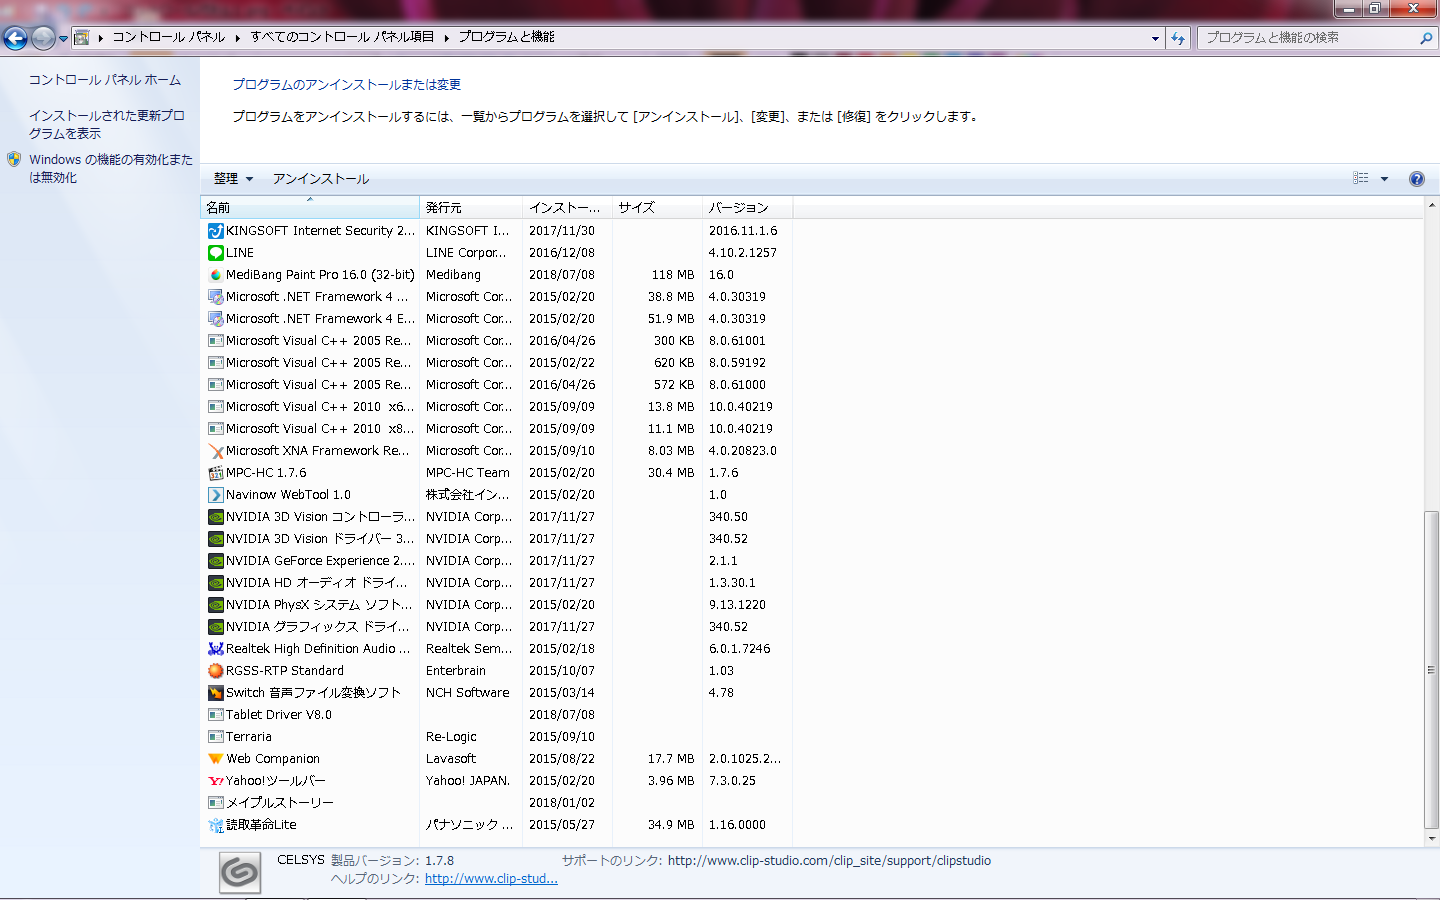Select NVIDIA 3D Vision コントローラ row
The image size is (1440, 900).
(496, 517)
